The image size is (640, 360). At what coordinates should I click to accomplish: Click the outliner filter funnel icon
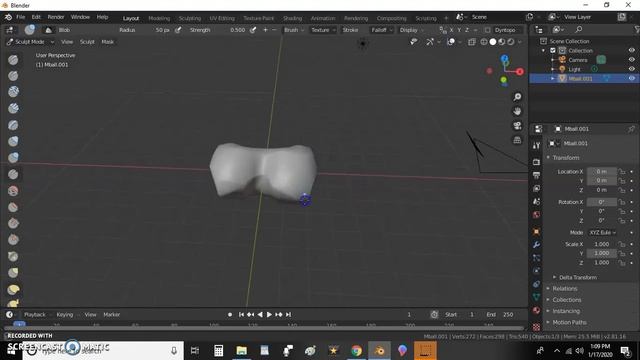click(x=637, y=29)
